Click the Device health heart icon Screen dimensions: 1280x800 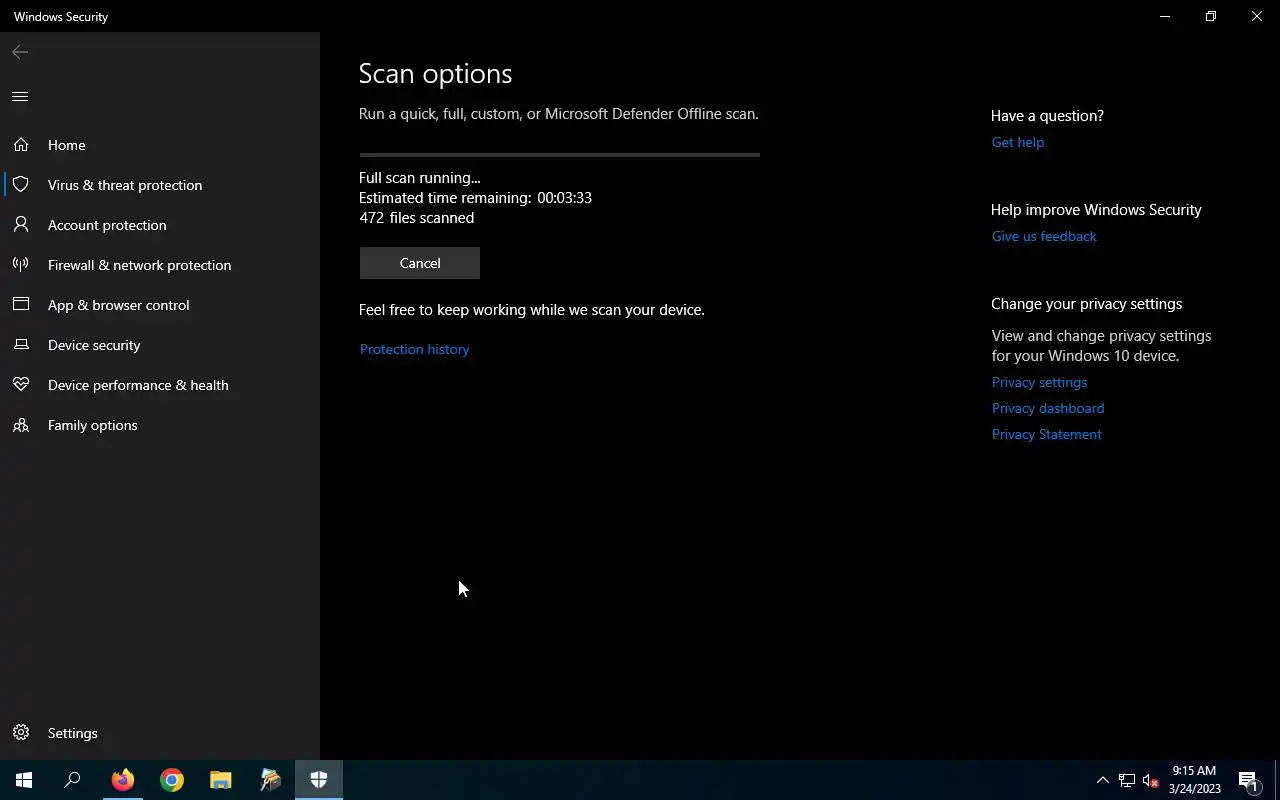[x=21, y=385]
